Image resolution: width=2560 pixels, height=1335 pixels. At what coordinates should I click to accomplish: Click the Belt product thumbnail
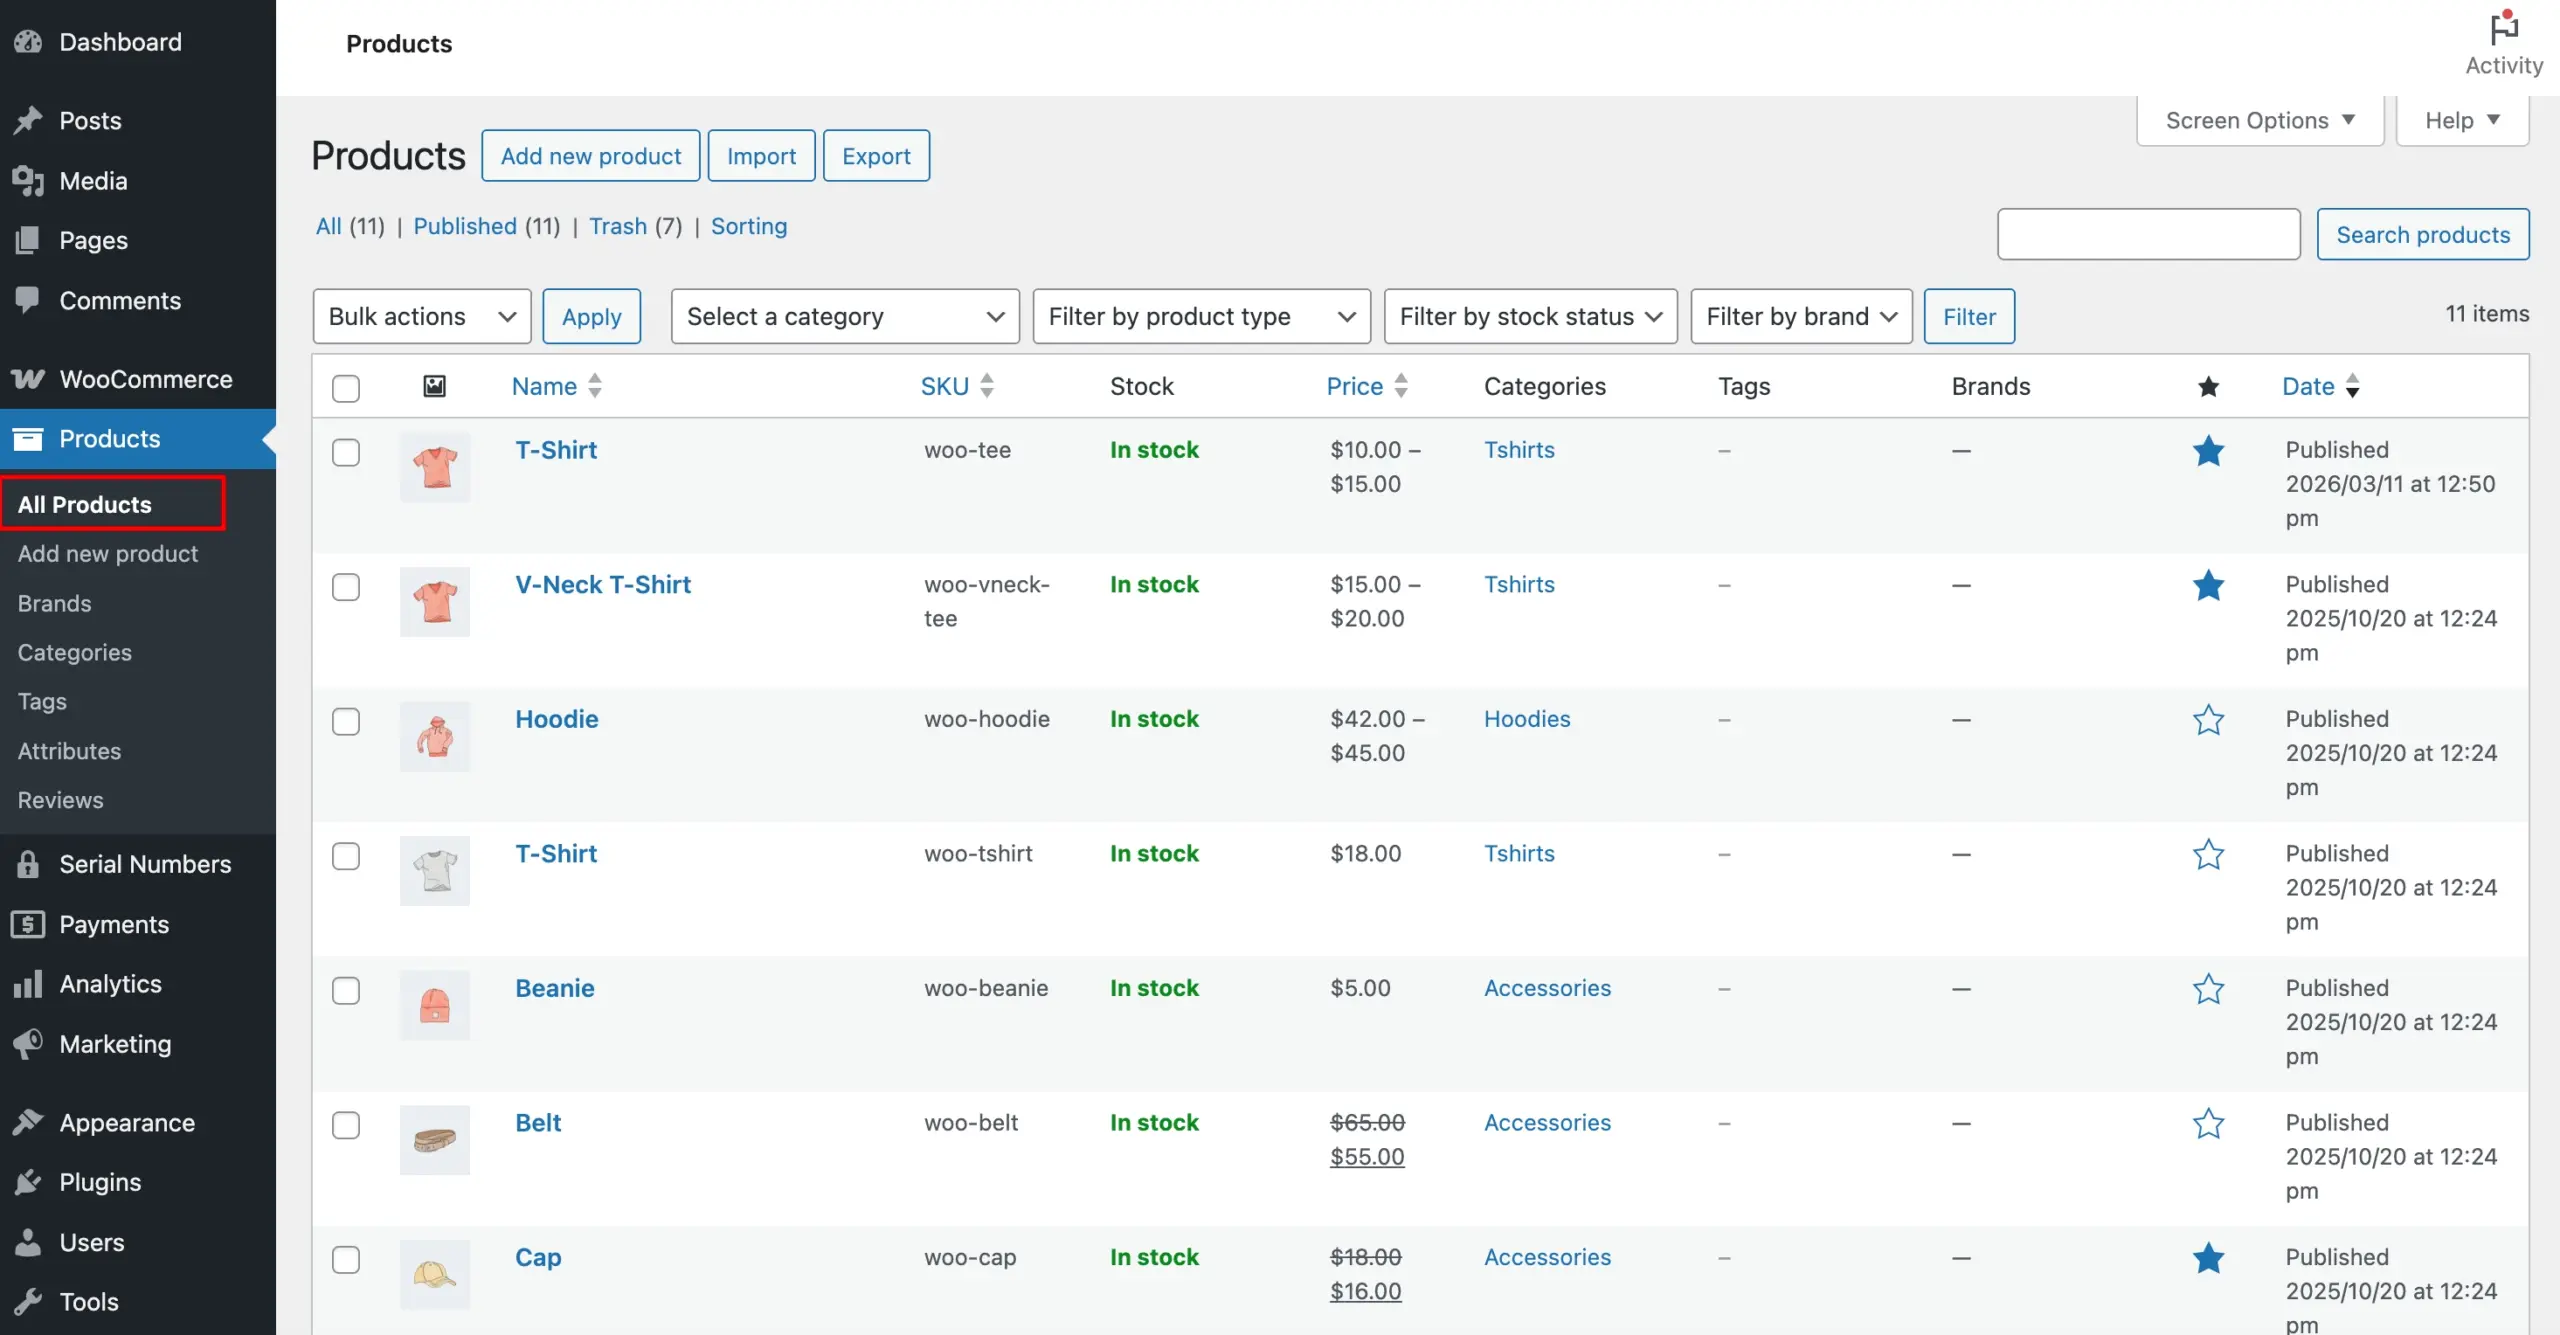434,1139
